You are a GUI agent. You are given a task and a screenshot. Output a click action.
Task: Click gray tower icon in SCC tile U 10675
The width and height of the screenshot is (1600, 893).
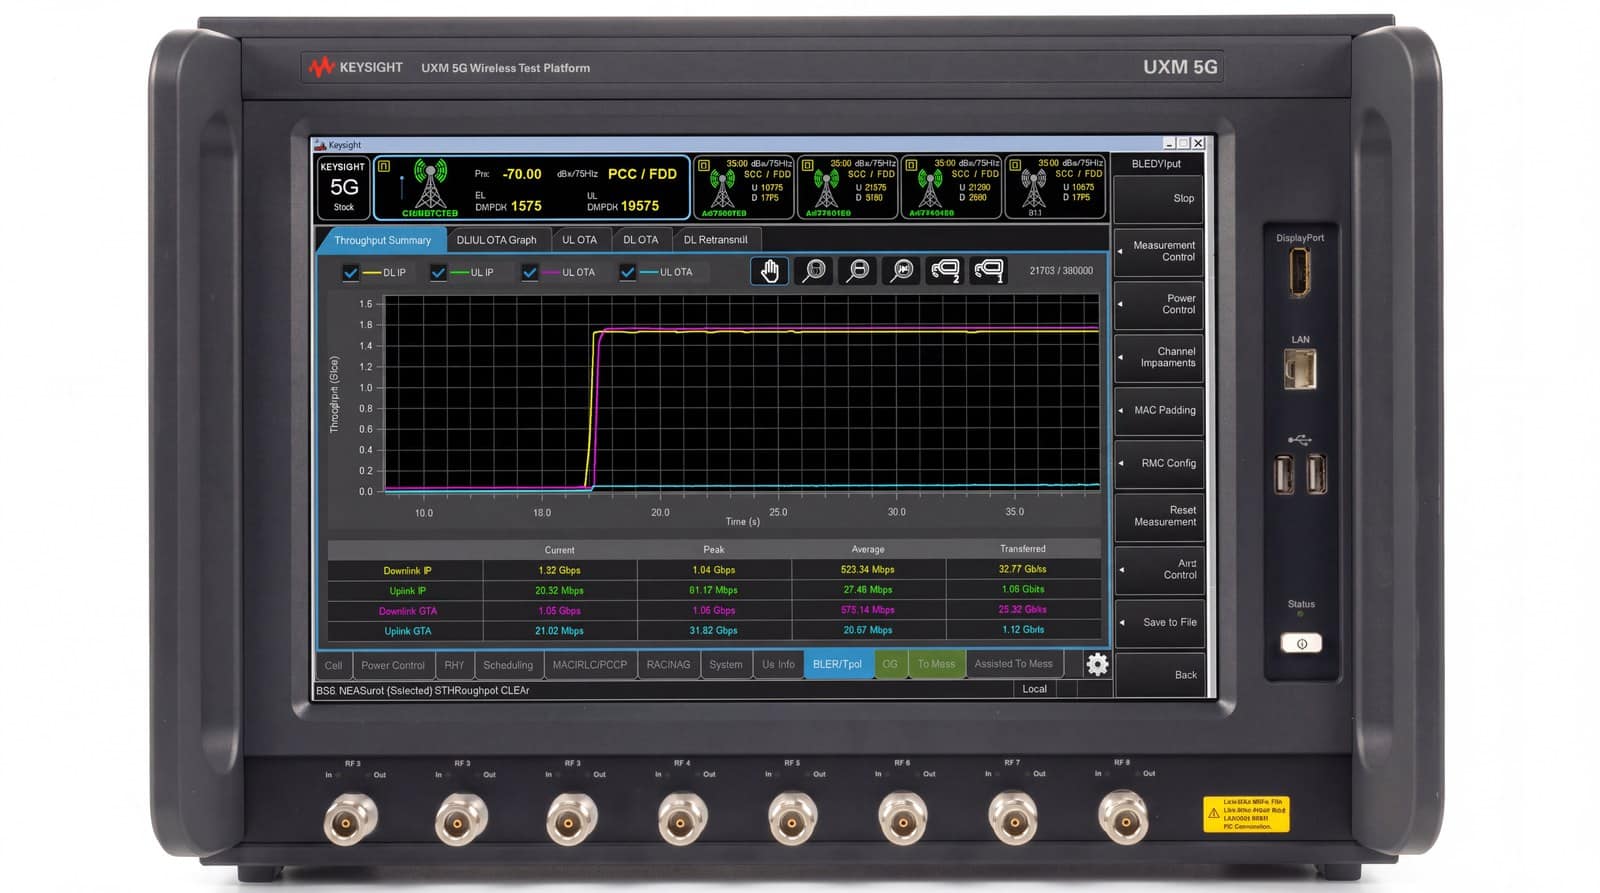tap(1034, 188)
